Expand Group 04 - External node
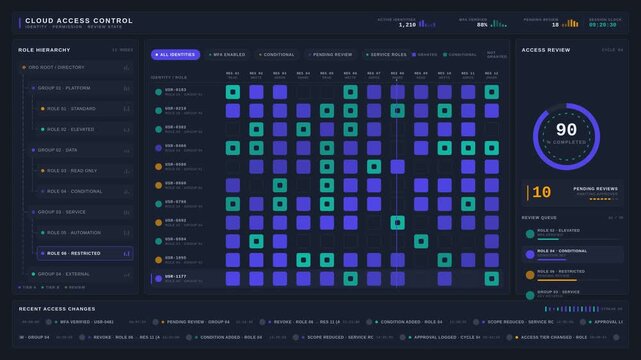 tap(81, 274)
